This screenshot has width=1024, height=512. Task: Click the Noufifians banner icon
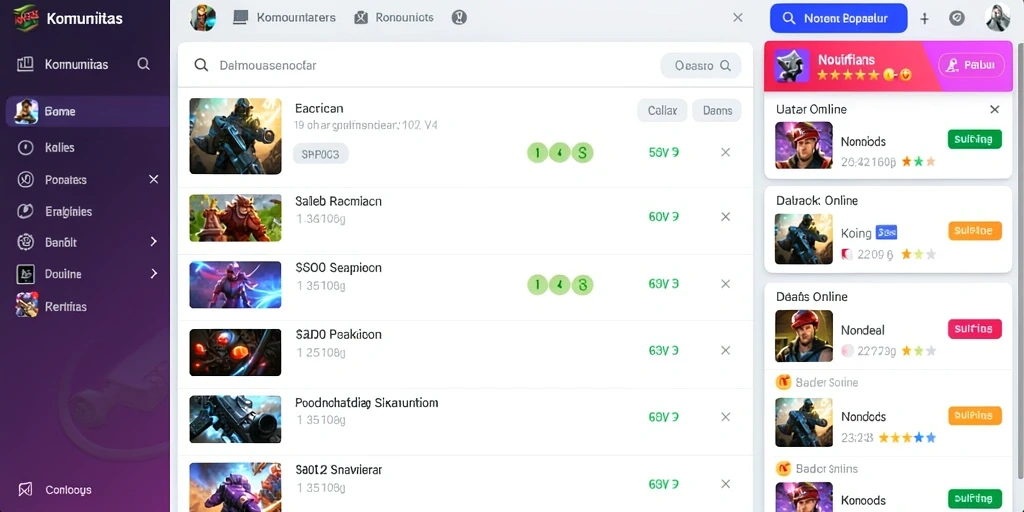[792, 66]
